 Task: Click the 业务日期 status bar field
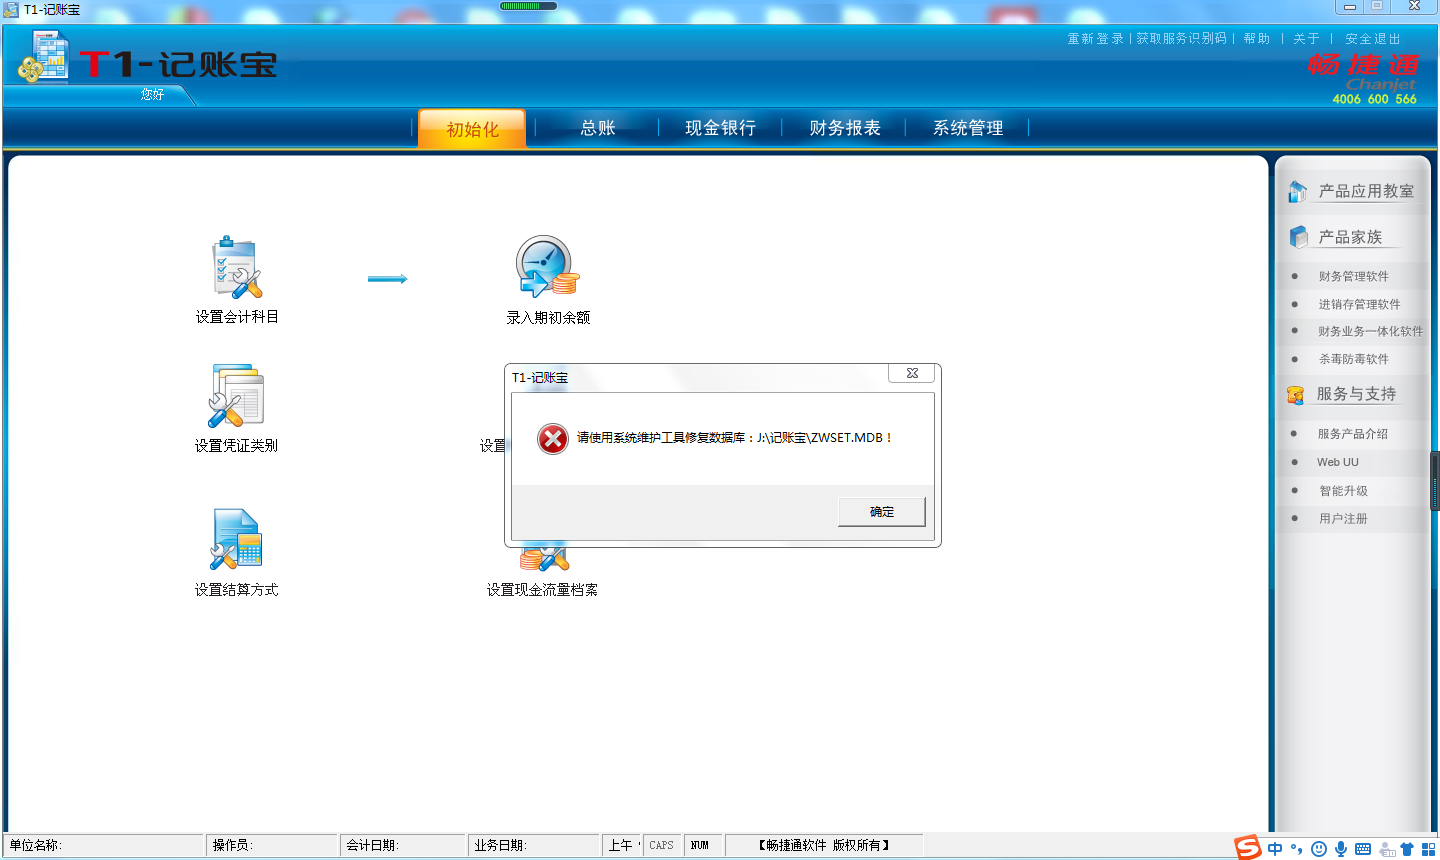coord(535,846)
